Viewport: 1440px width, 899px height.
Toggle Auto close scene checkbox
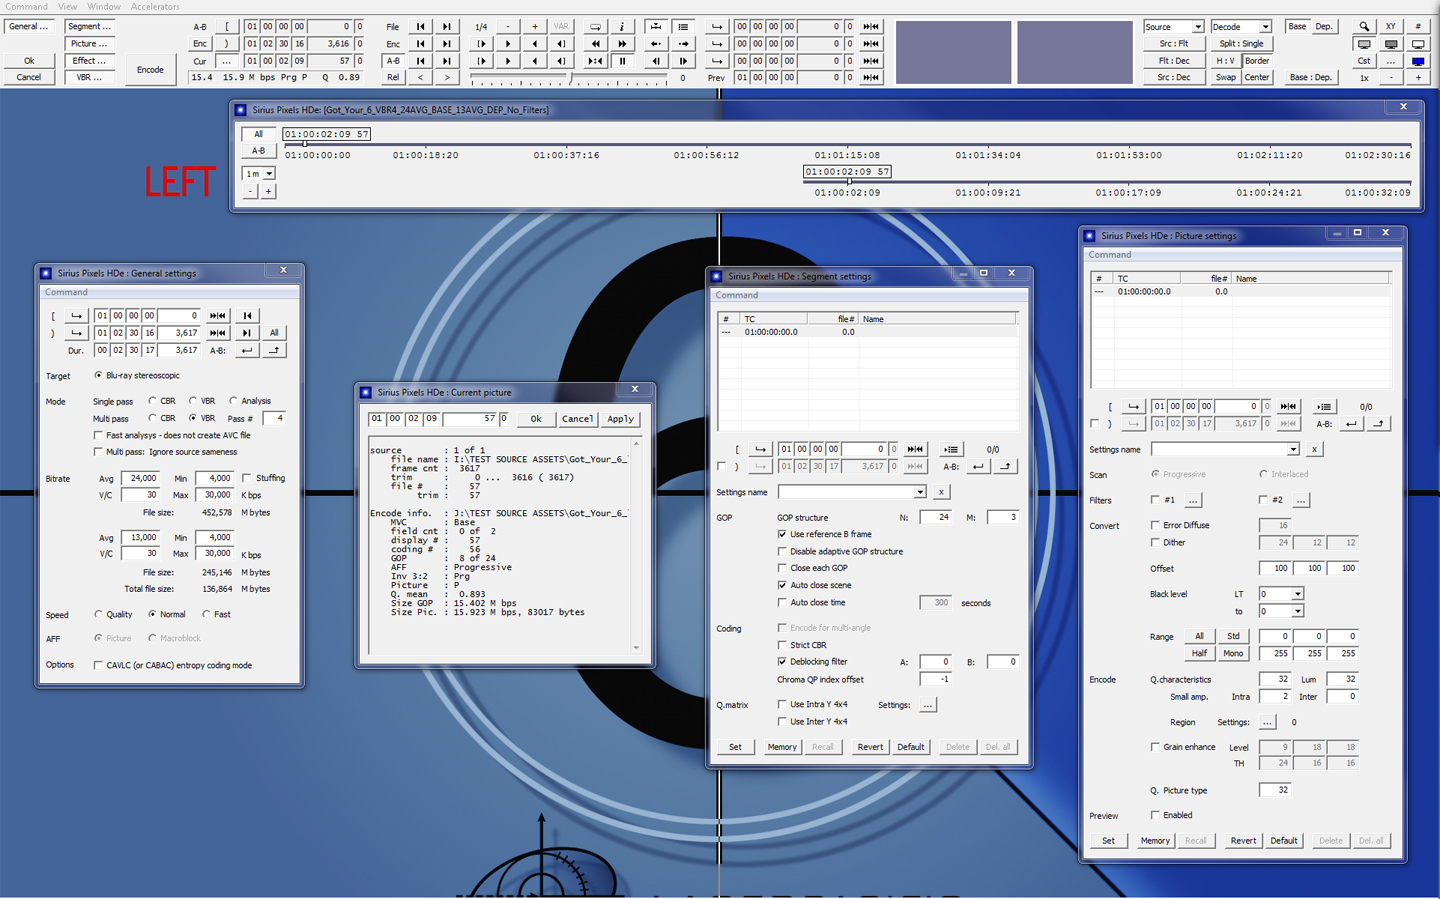click(x=782, y=585)
